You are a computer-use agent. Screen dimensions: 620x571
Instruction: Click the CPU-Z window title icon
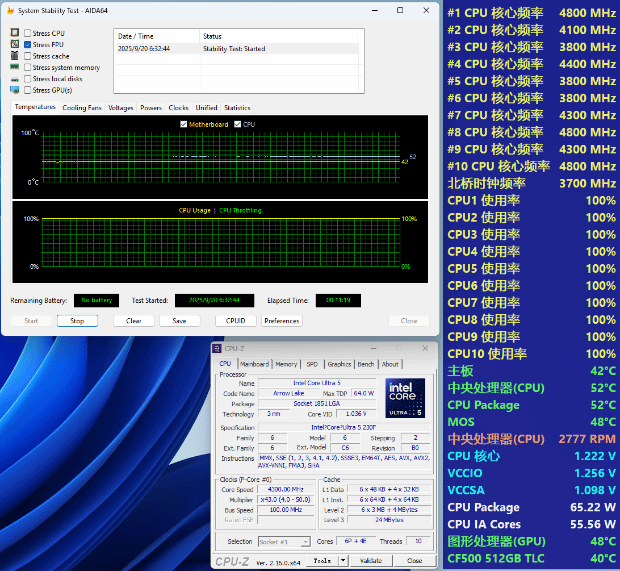217,348
